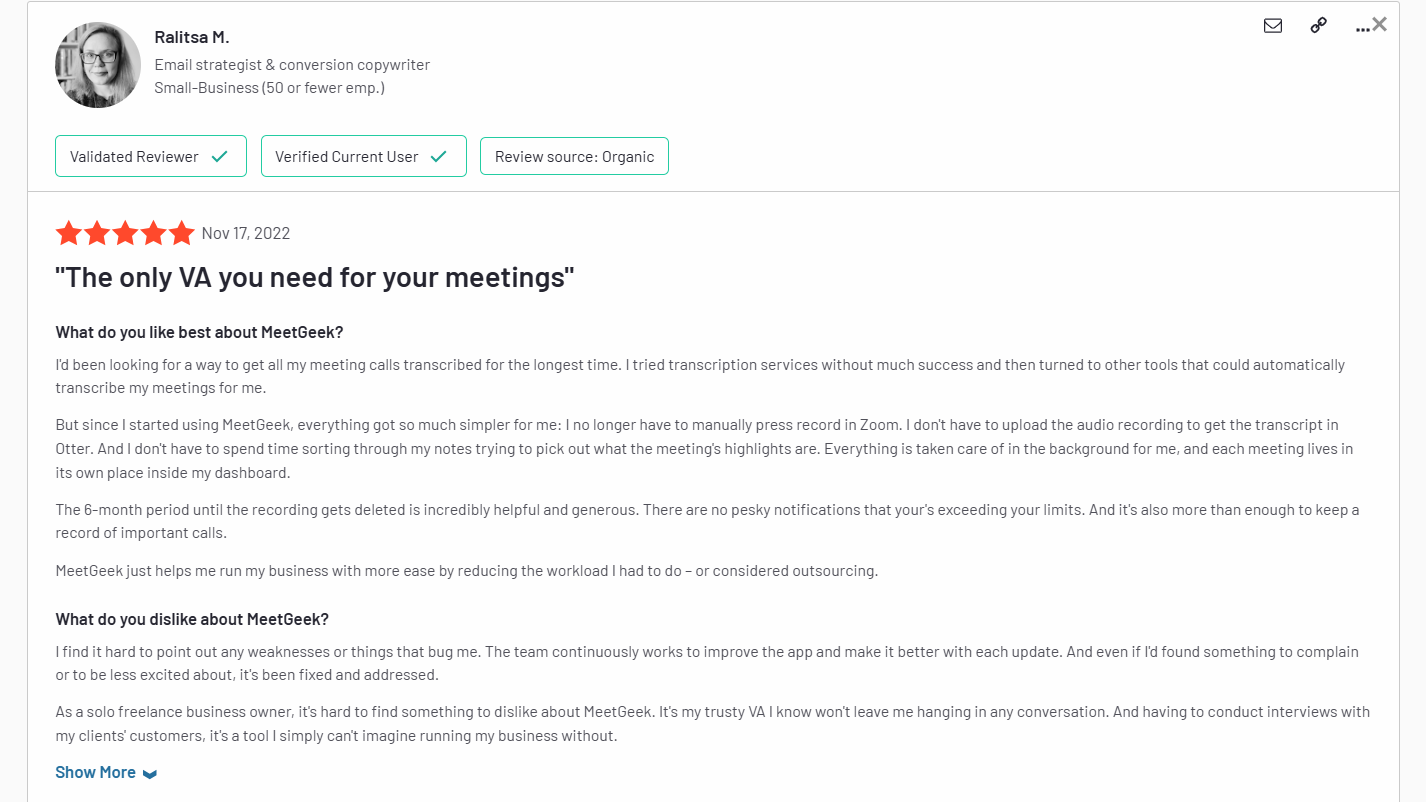Click the envelope icon to share review

[1272, 25]
